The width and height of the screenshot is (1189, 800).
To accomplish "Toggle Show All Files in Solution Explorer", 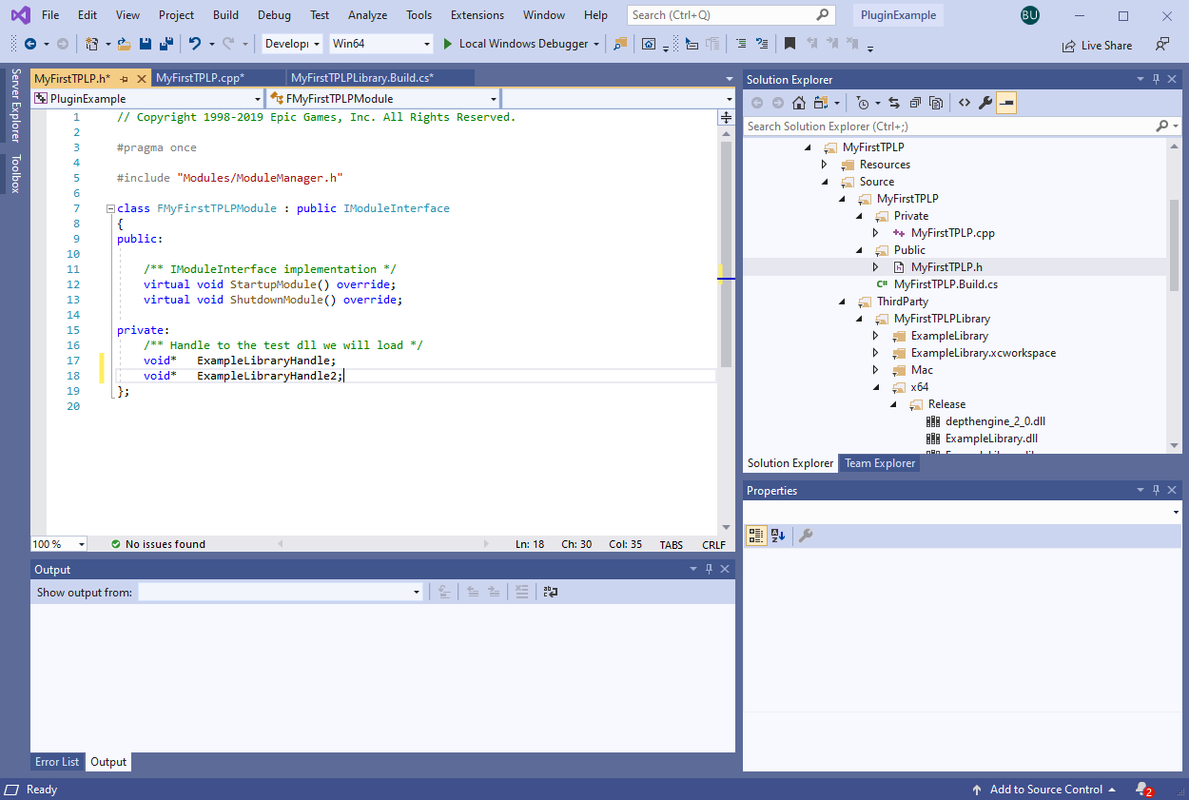I will click(x=936, y=103).
